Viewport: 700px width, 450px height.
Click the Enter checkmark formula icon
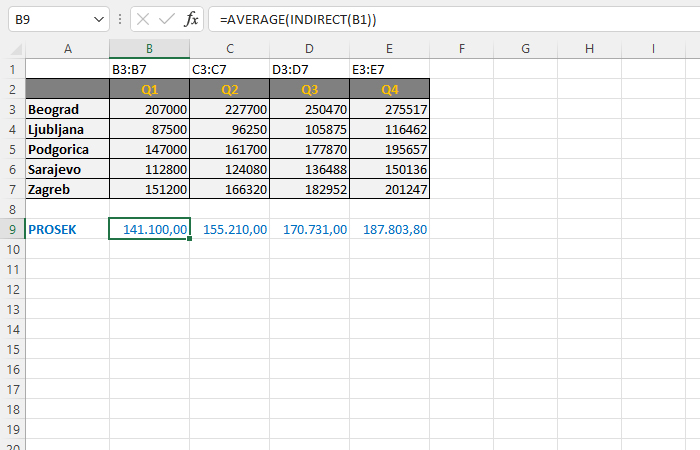168,19
